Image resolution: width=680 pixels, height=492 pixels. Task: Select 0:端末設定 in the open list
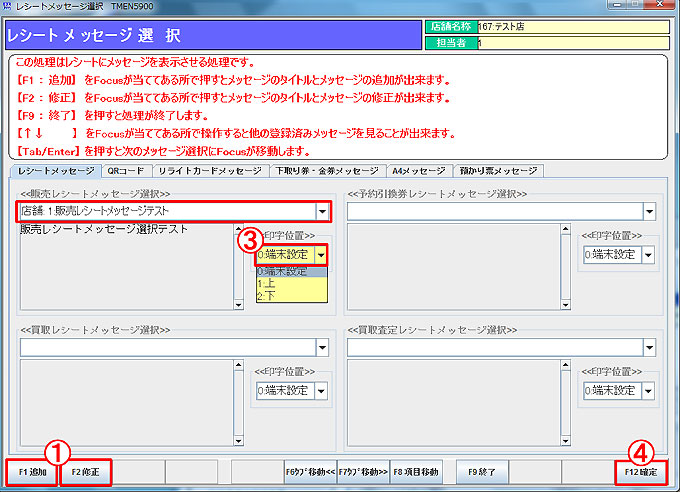tap(291, 272)
